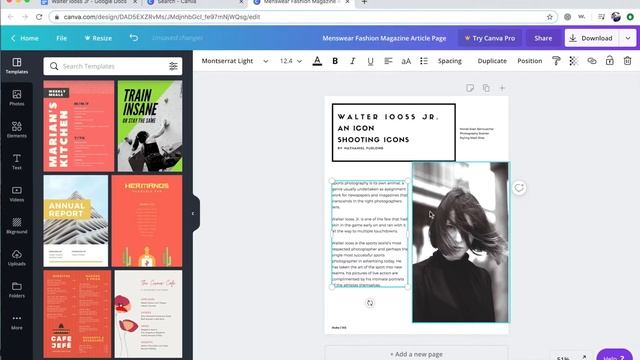
Task: Click the delete trash icon
Action: tap(627, 61)
